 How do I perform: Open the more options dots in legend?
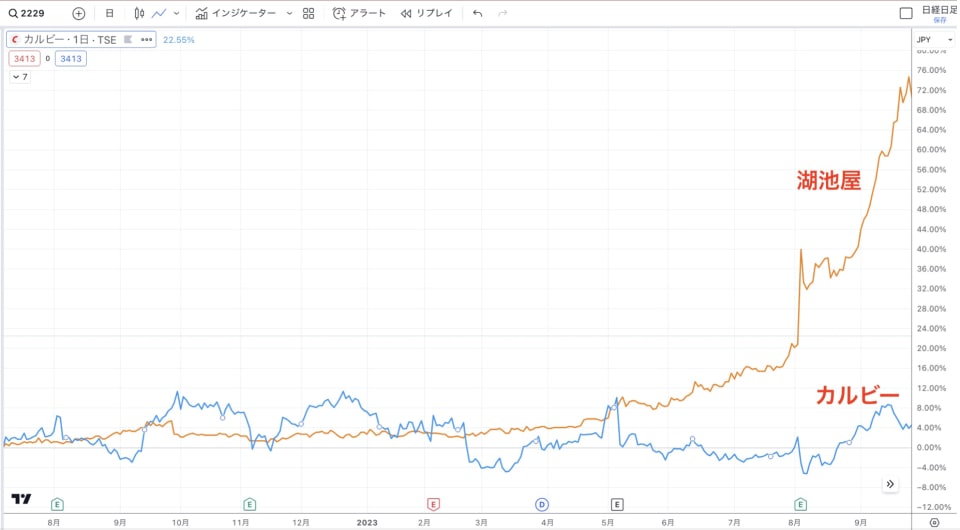[x=146, y=40]
